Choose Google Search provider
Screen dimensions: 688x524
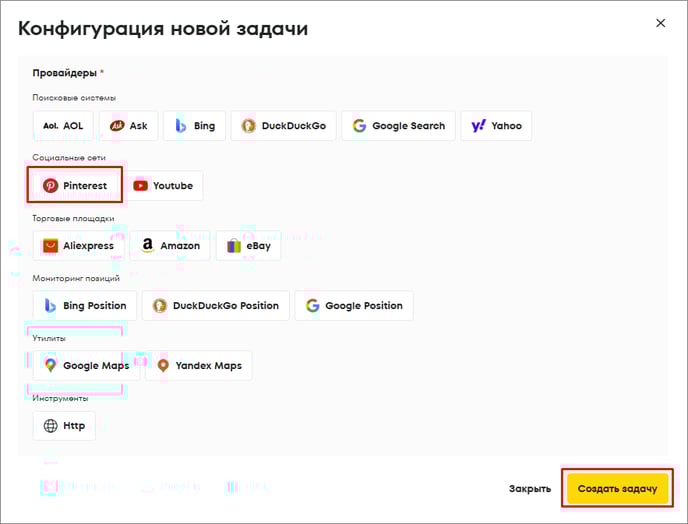coord(398,126)
